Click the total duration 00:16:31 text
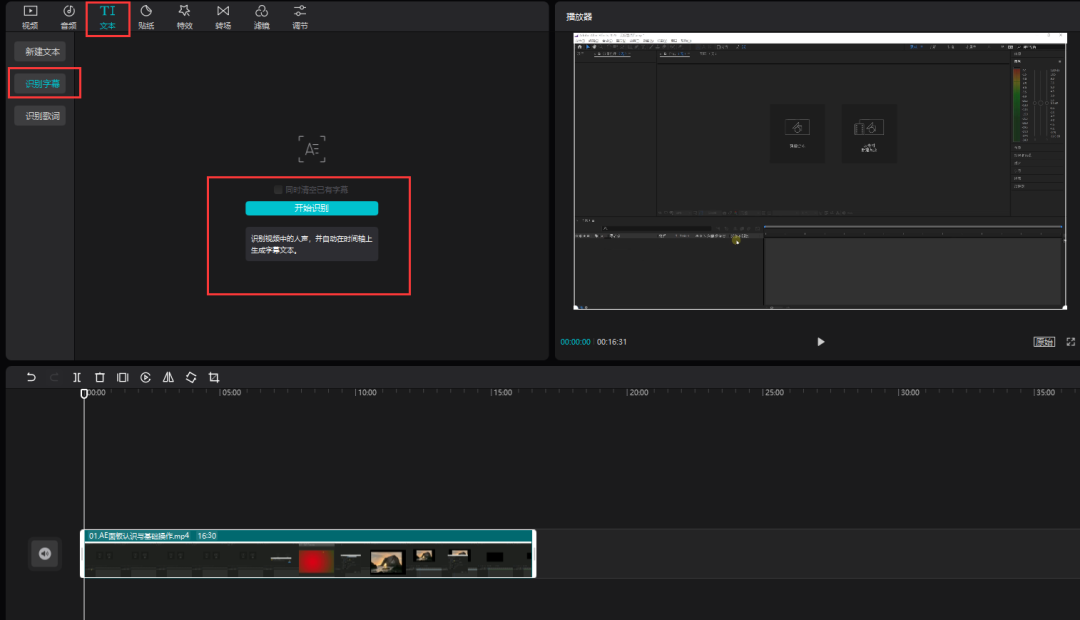The image size is (1080, 620). pyautogui.click(x=612, y=342)
